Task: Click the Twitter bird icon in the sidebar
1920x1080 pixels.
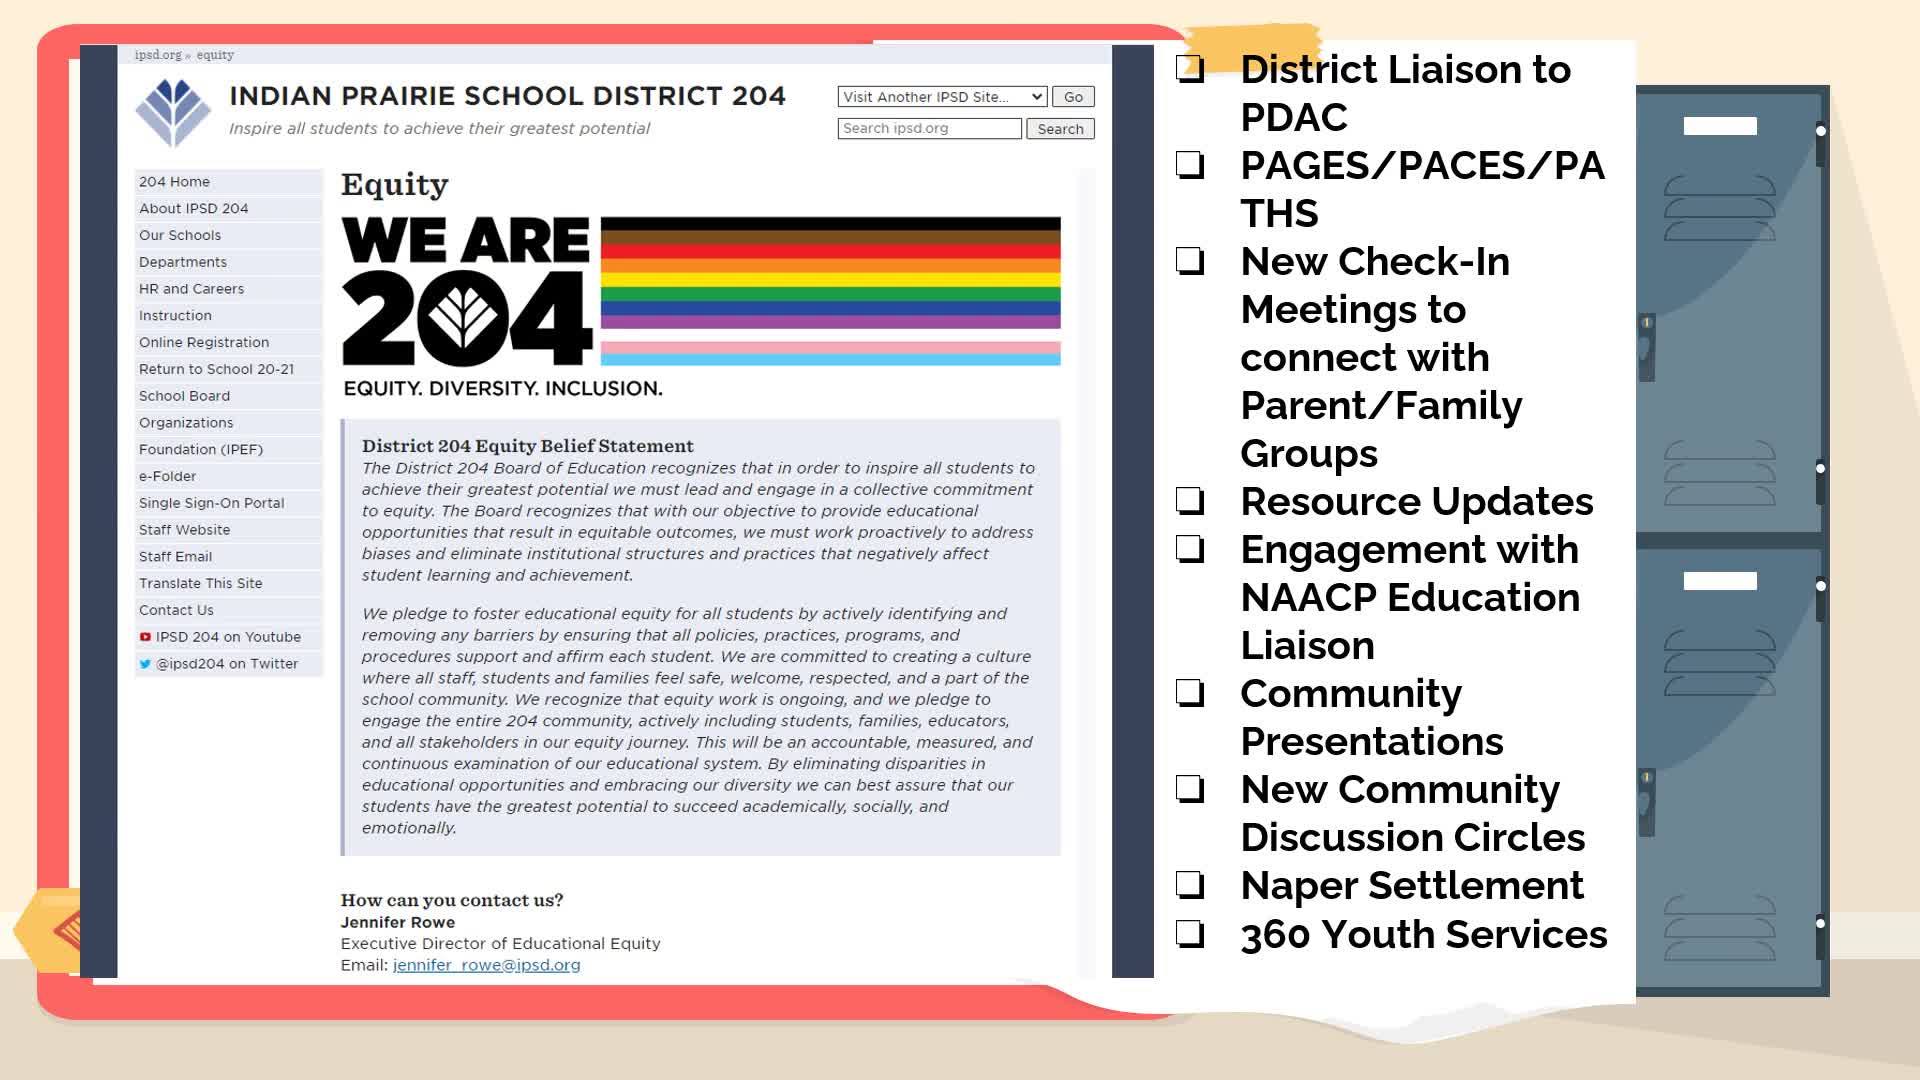Action: (x=145, y=664)
